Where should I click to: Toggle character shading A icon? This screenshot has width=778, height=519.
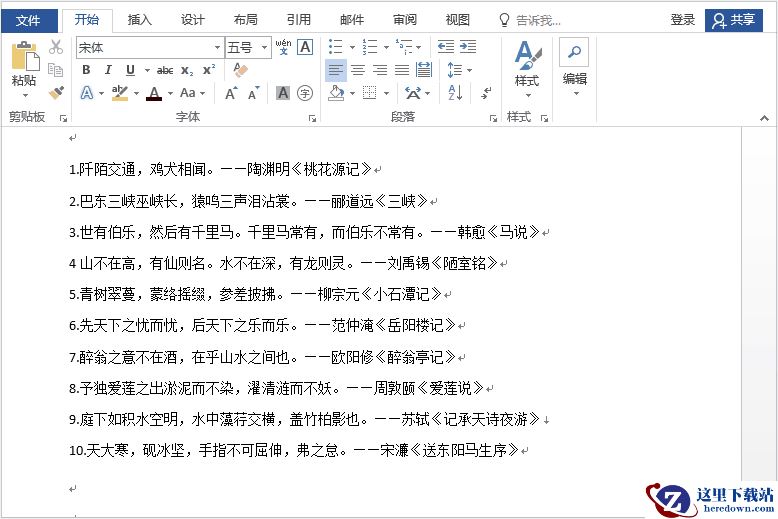pyautogui.click(x=283, y=93)
